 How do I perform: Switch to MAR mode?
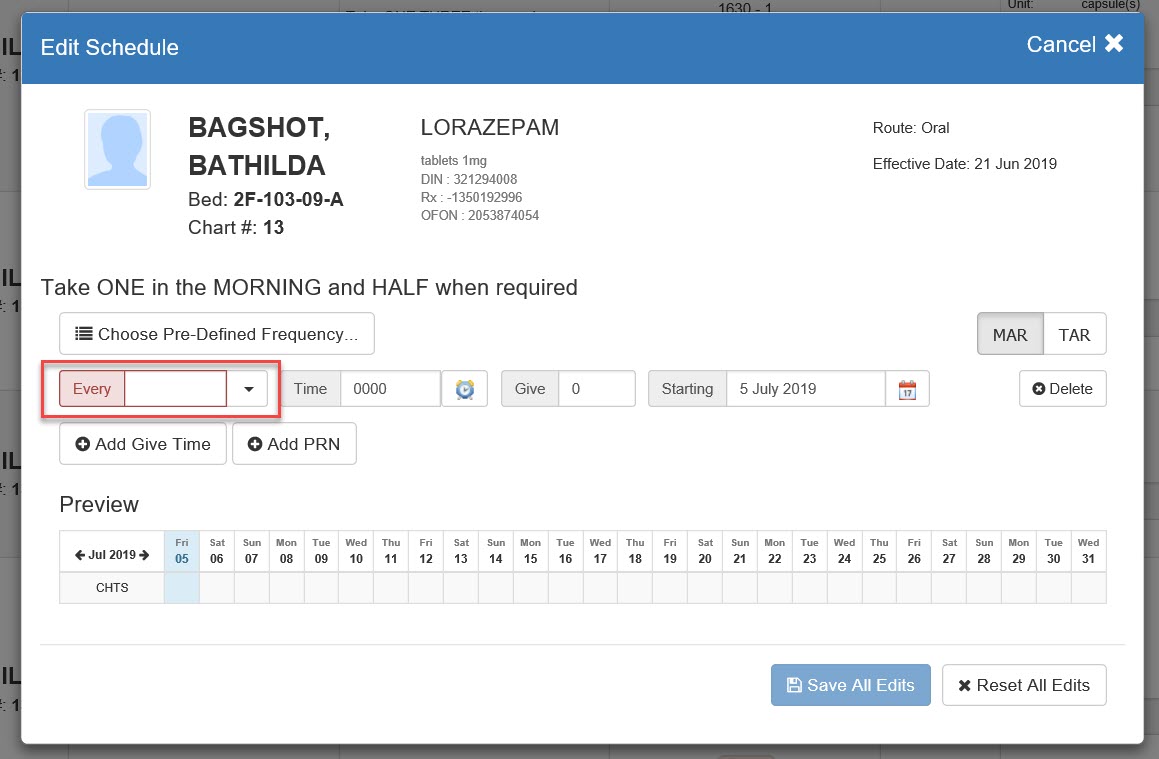click(x=1009, y=335)
